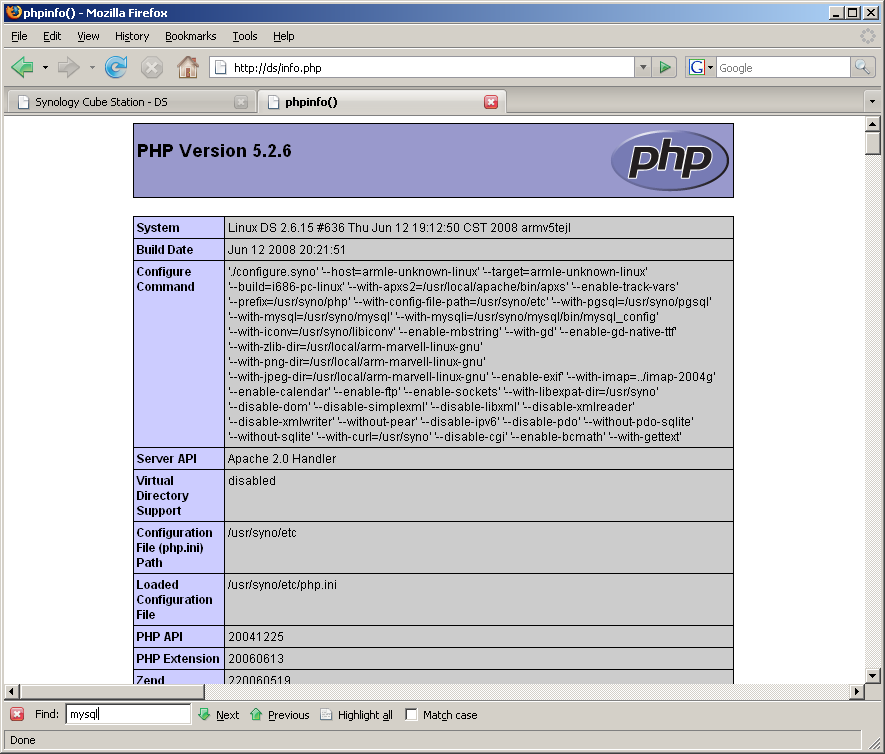The height and width of the screenshot is (754, 885).
Task: Click the /usr/syno/etc/php.ini path value
Action: [282, 585]
